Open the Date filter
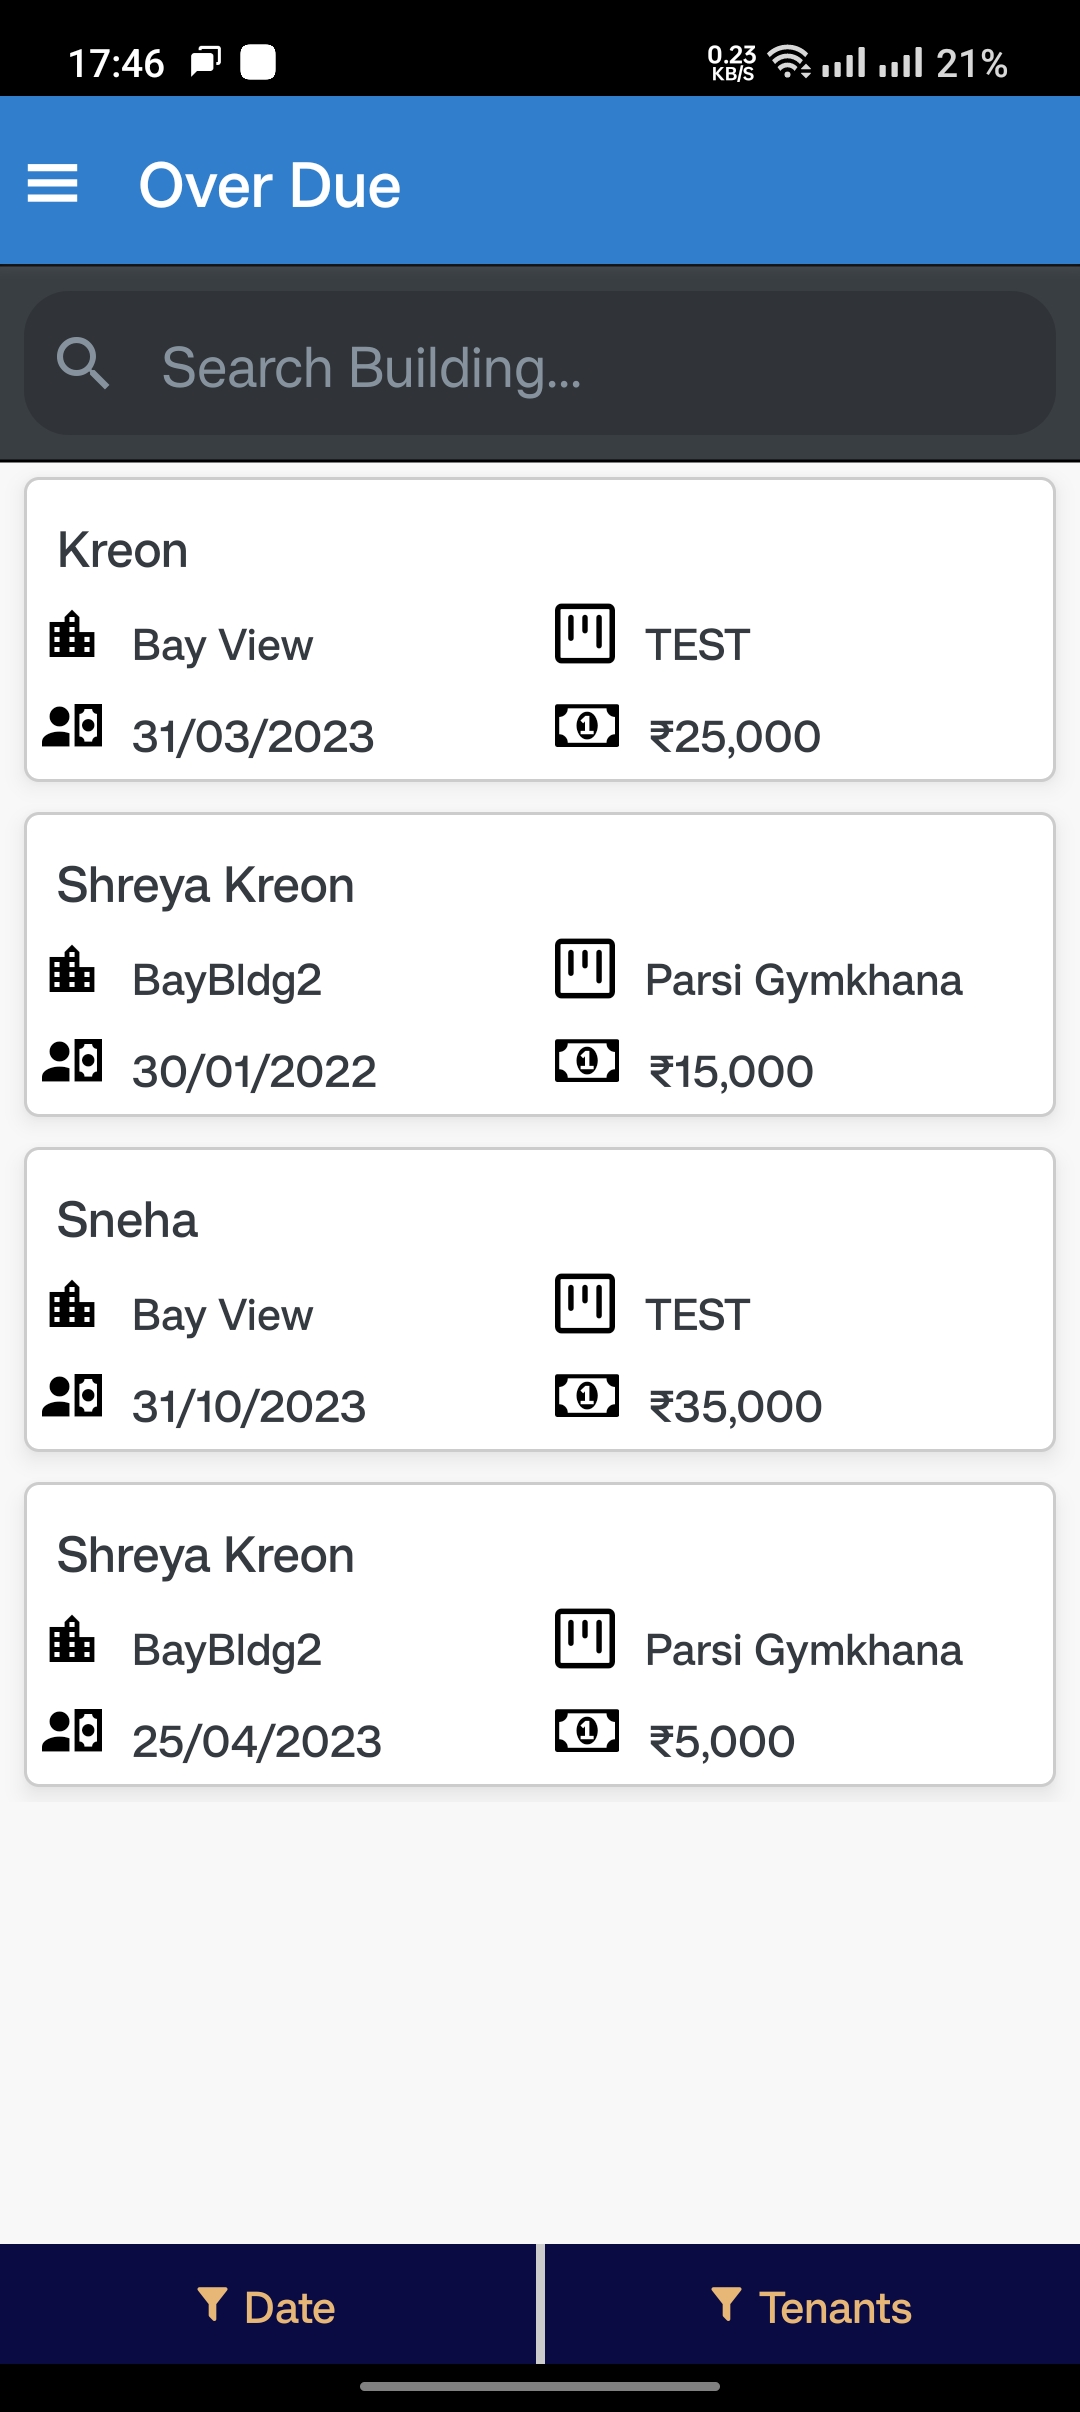 click(268, 2306)
